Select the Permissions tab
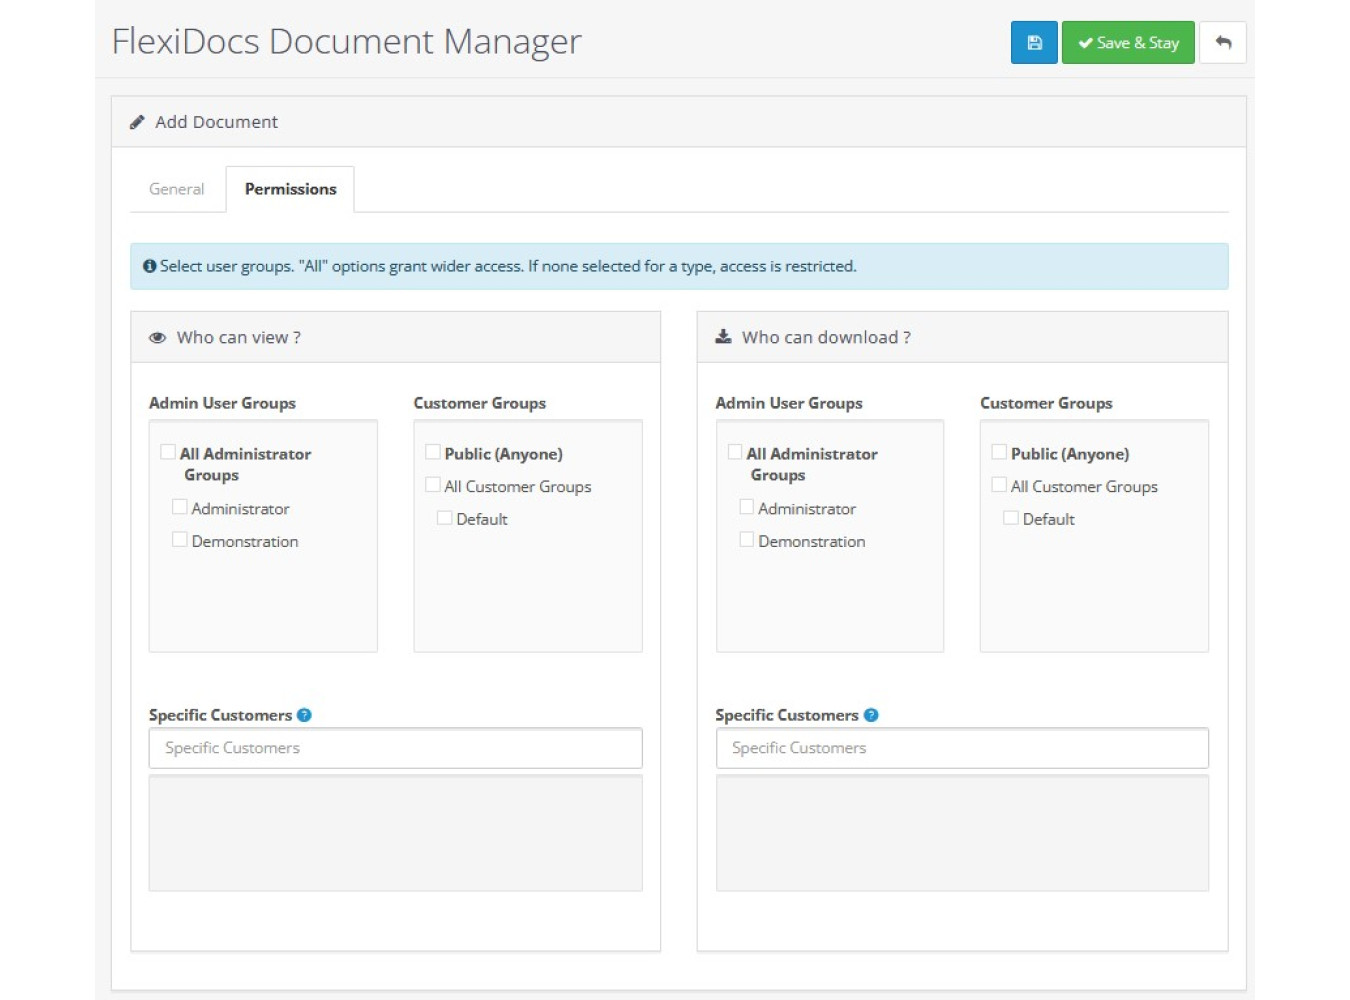This screenshot has width=1350, height=1000. click(290, 189)
